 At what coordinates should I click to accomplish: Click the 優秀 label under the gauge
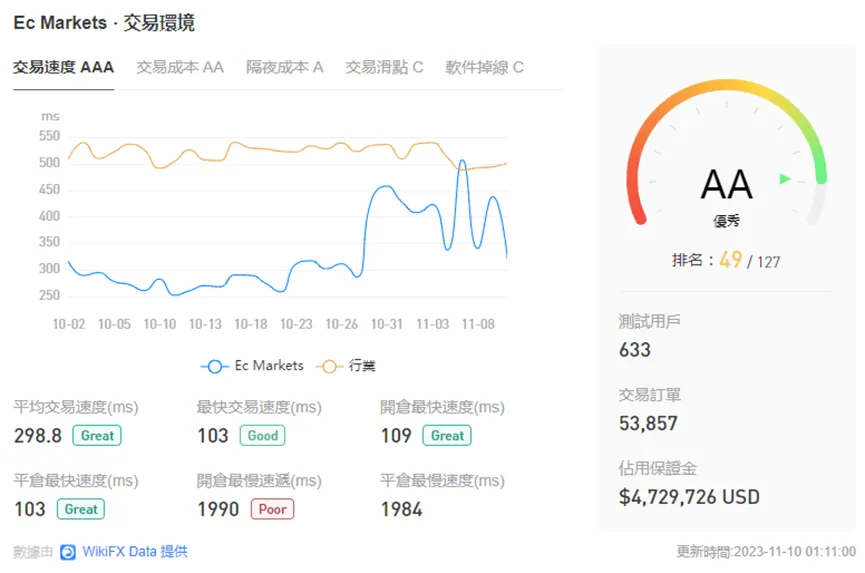727,221
